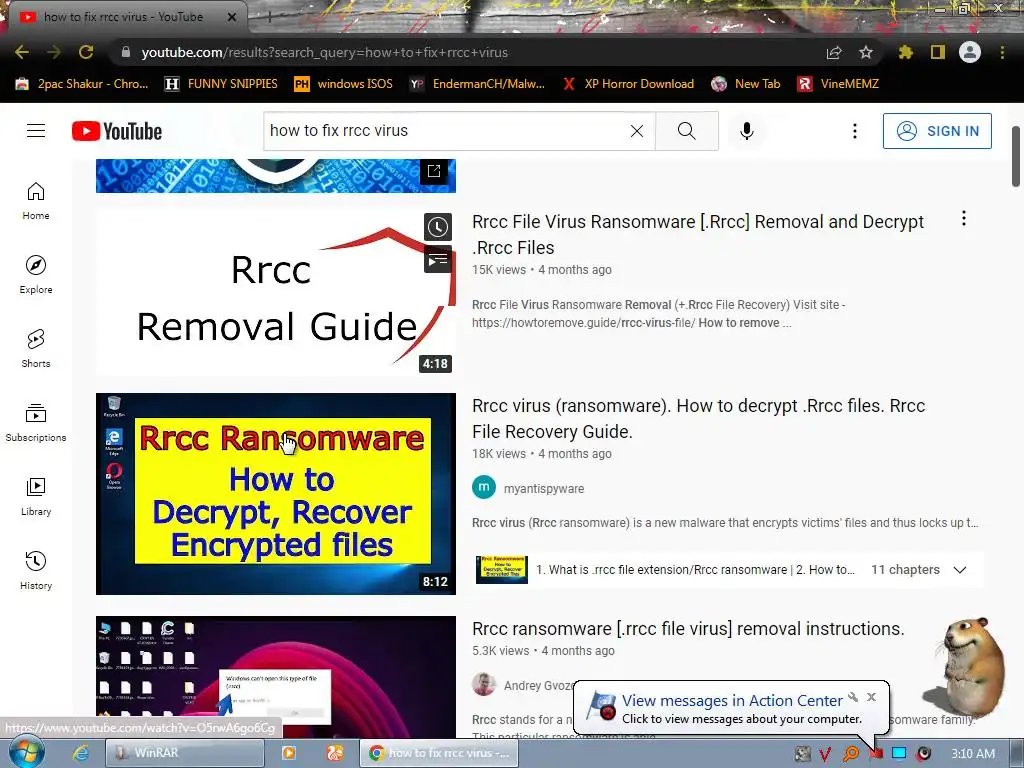Open the 2pac Shakur bookmark

point(82,84)
